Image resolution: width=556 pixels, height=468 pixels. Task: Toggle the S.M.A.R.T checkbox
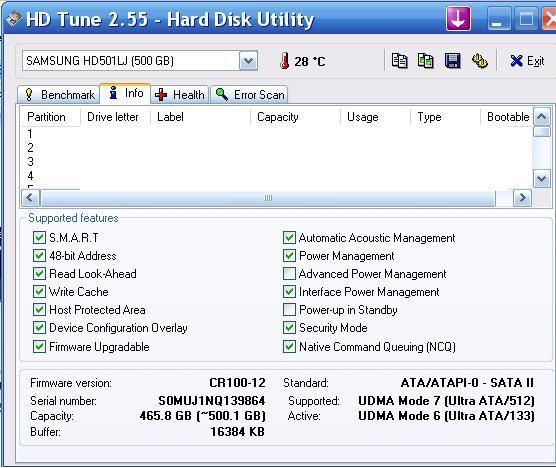point(39,238)
